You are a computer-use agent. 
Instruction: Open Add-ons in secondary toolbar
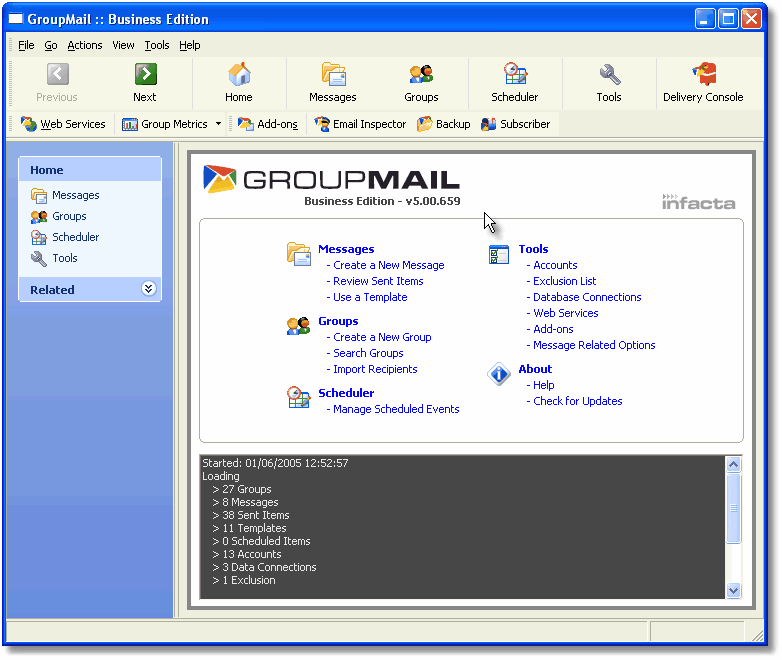pos(268,124)
